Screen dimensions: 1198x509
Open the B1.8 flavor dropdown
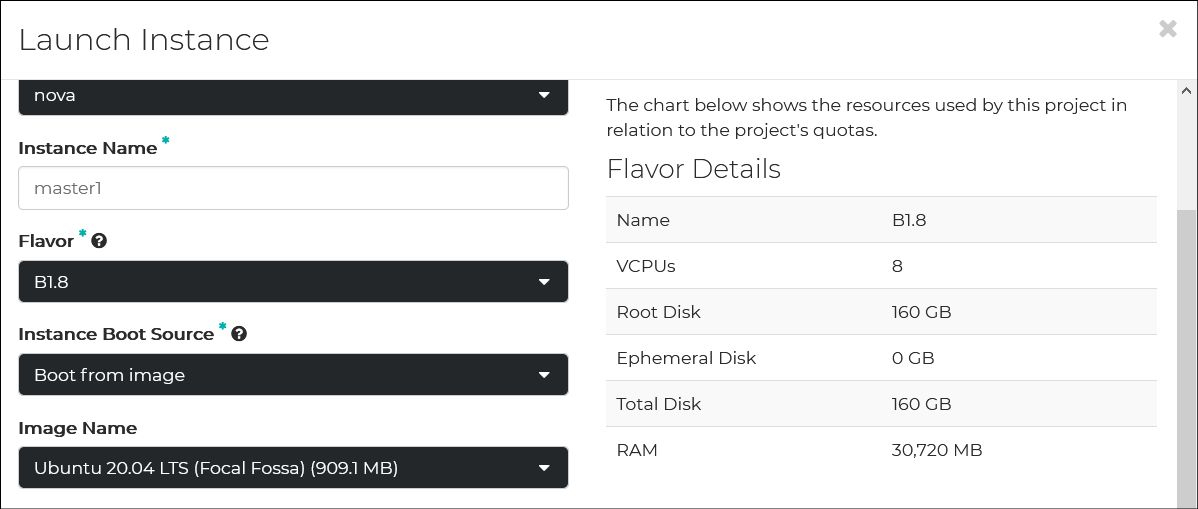pyautogui.click(x=293, y=282)
